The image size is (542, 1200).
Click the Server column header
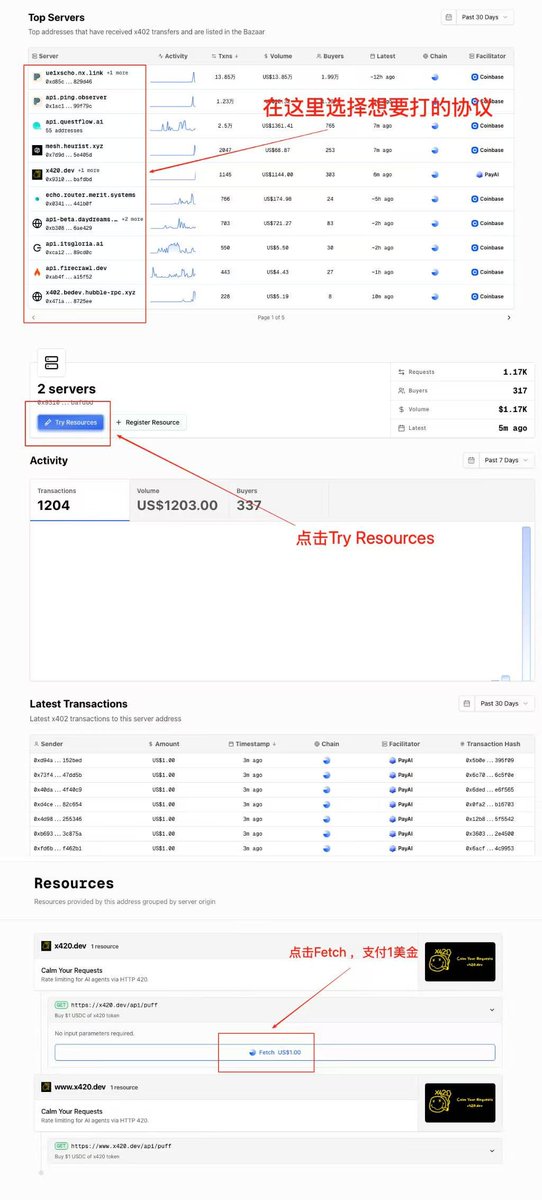pyautogui.click(x=45, y=56)
